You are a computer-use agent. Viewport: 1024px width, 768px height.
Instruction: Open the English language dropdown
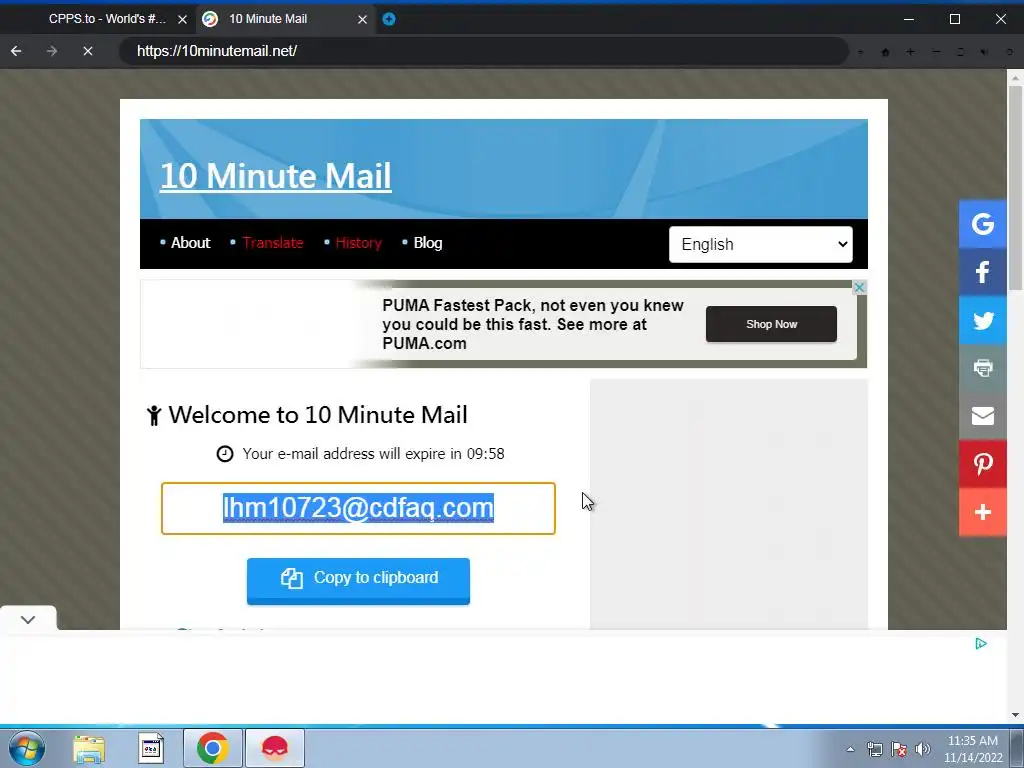coord(761,244)
